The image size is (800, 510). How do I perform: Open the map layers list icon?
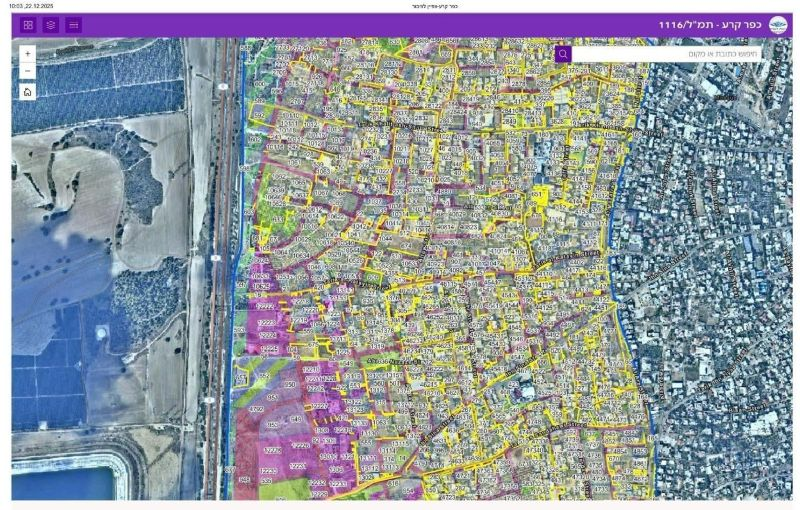click(51, 25)
